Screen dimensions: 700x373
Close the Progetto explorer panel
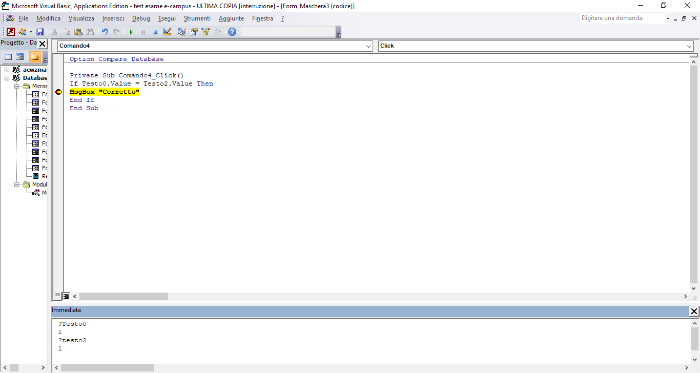pos(42,43)
